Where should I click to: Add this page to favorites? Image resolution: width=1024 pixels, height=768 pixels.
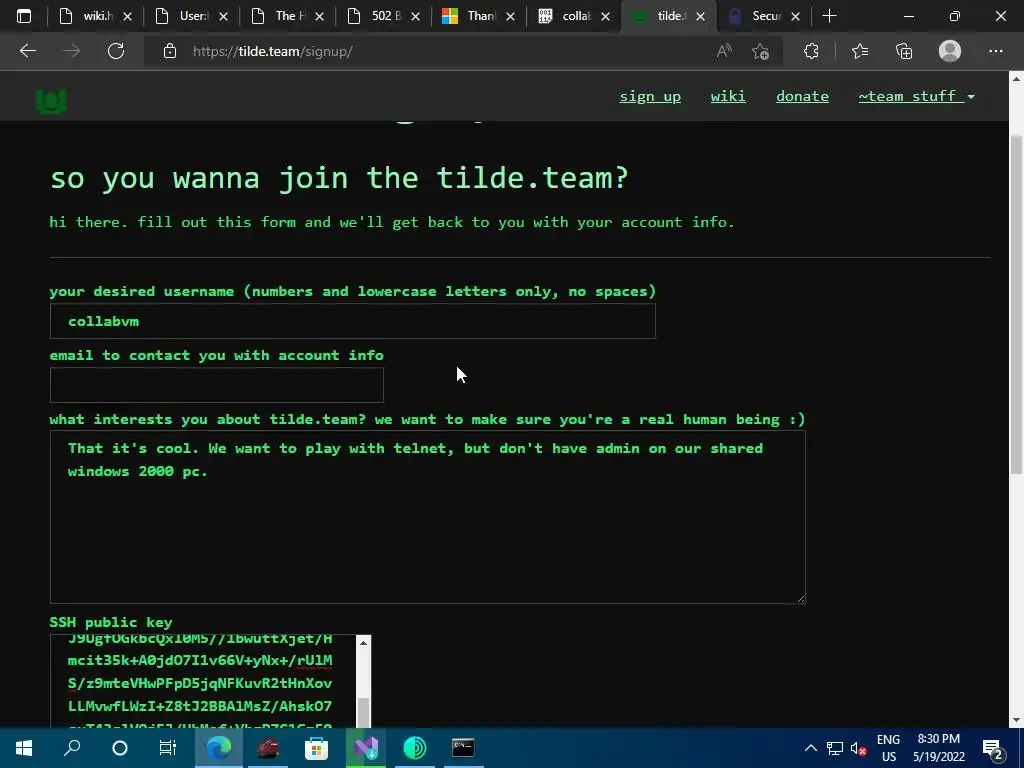[760, 51]
